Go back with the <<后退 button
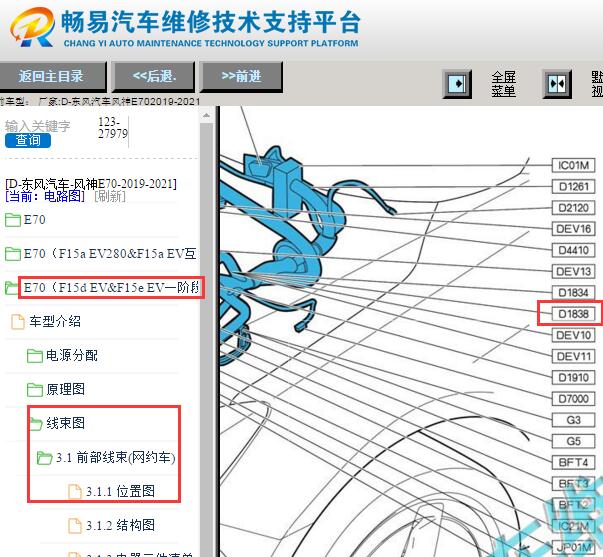The image size is (603, 557). (154, 76)
